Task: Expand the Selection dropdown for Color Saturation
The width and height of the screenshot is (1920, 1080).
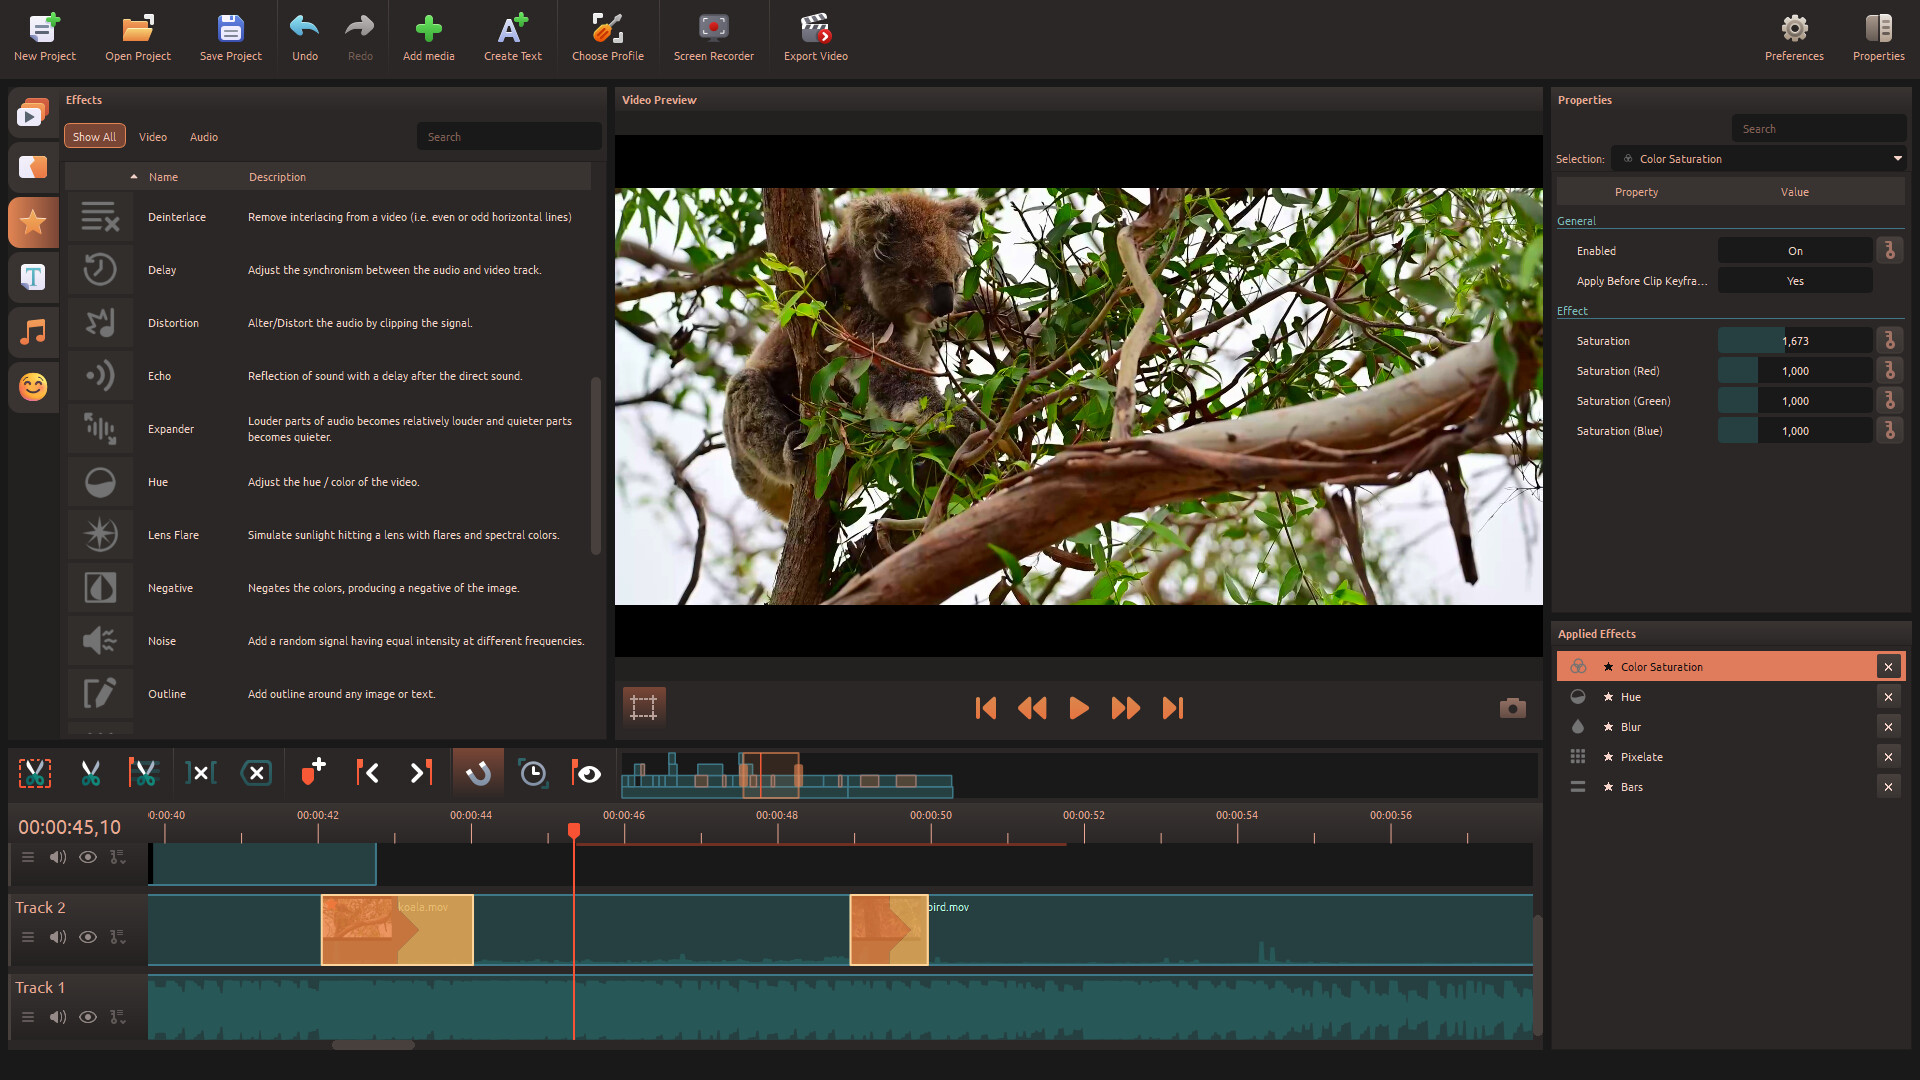Action: pos(1897,159)
